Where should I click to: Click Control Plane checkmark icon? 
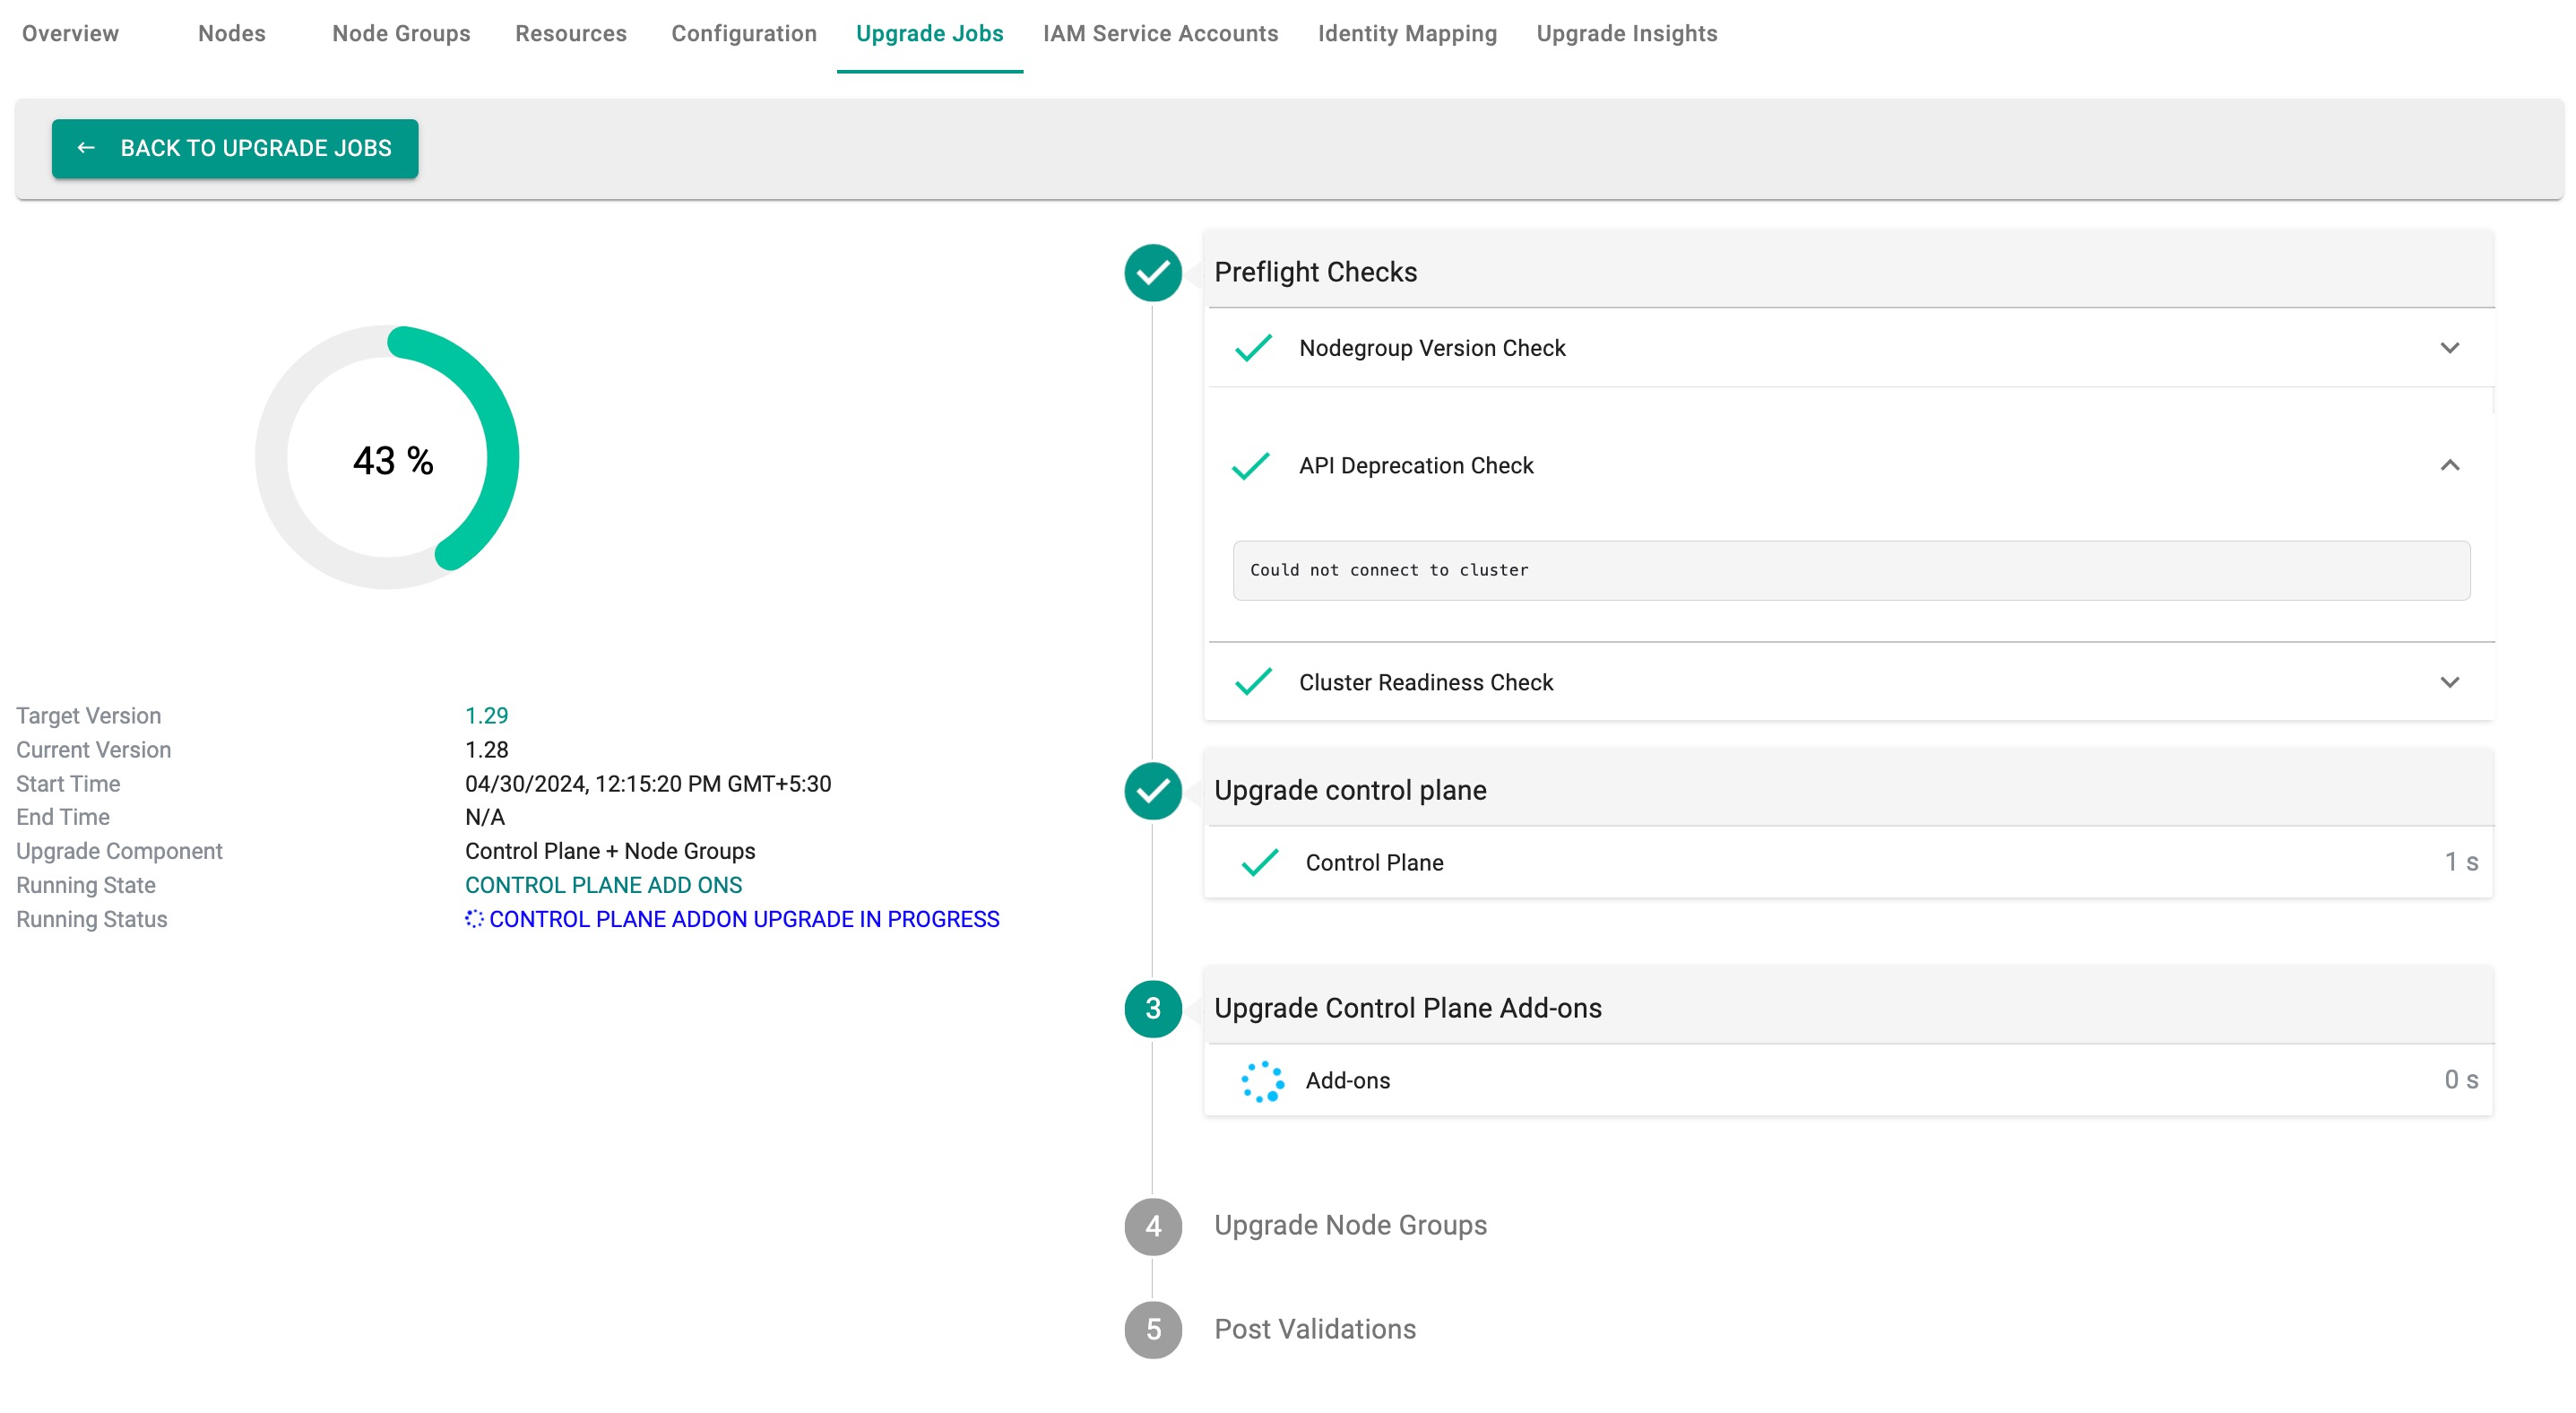[1259, 862]
